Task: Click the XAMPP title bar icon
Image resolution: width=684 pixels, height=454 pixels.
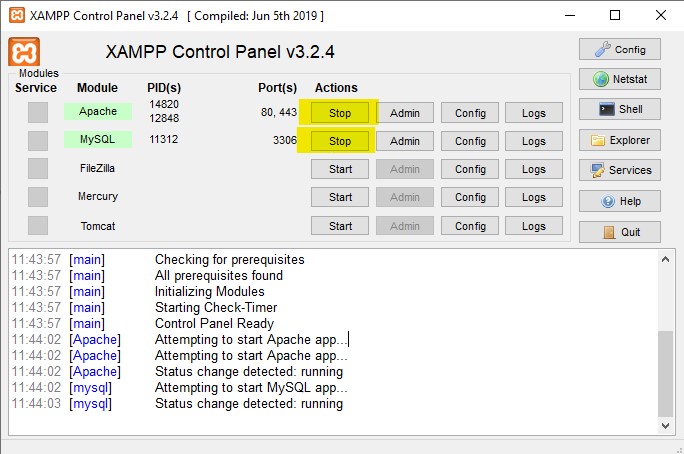Action: [x=17, y=15]
